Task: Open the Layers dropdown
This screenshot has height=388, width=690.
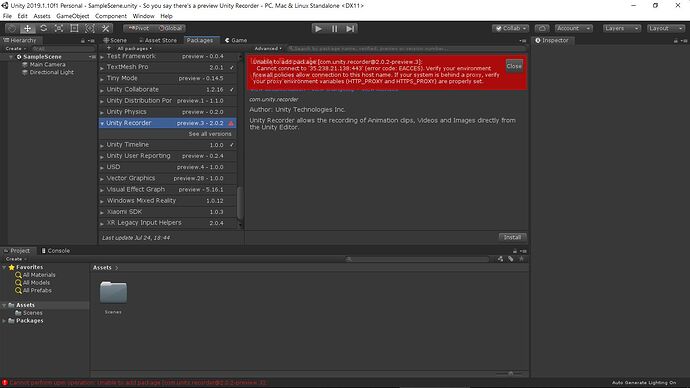Action: point(621,28)
